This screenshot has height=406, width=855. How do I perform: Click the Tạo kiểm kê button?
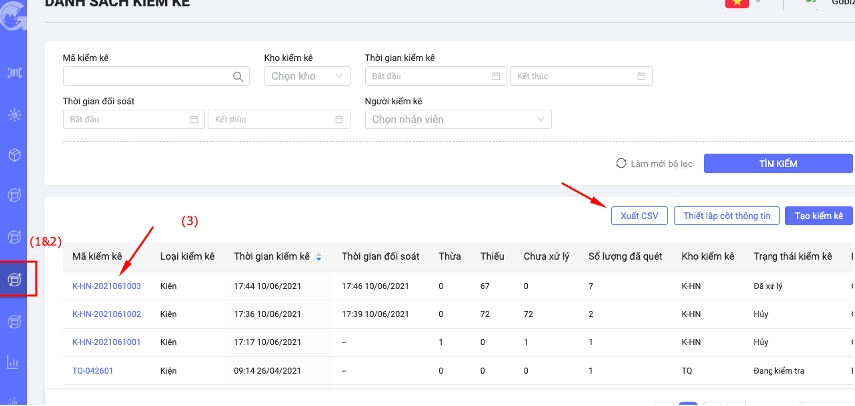(x=818, y=215)
